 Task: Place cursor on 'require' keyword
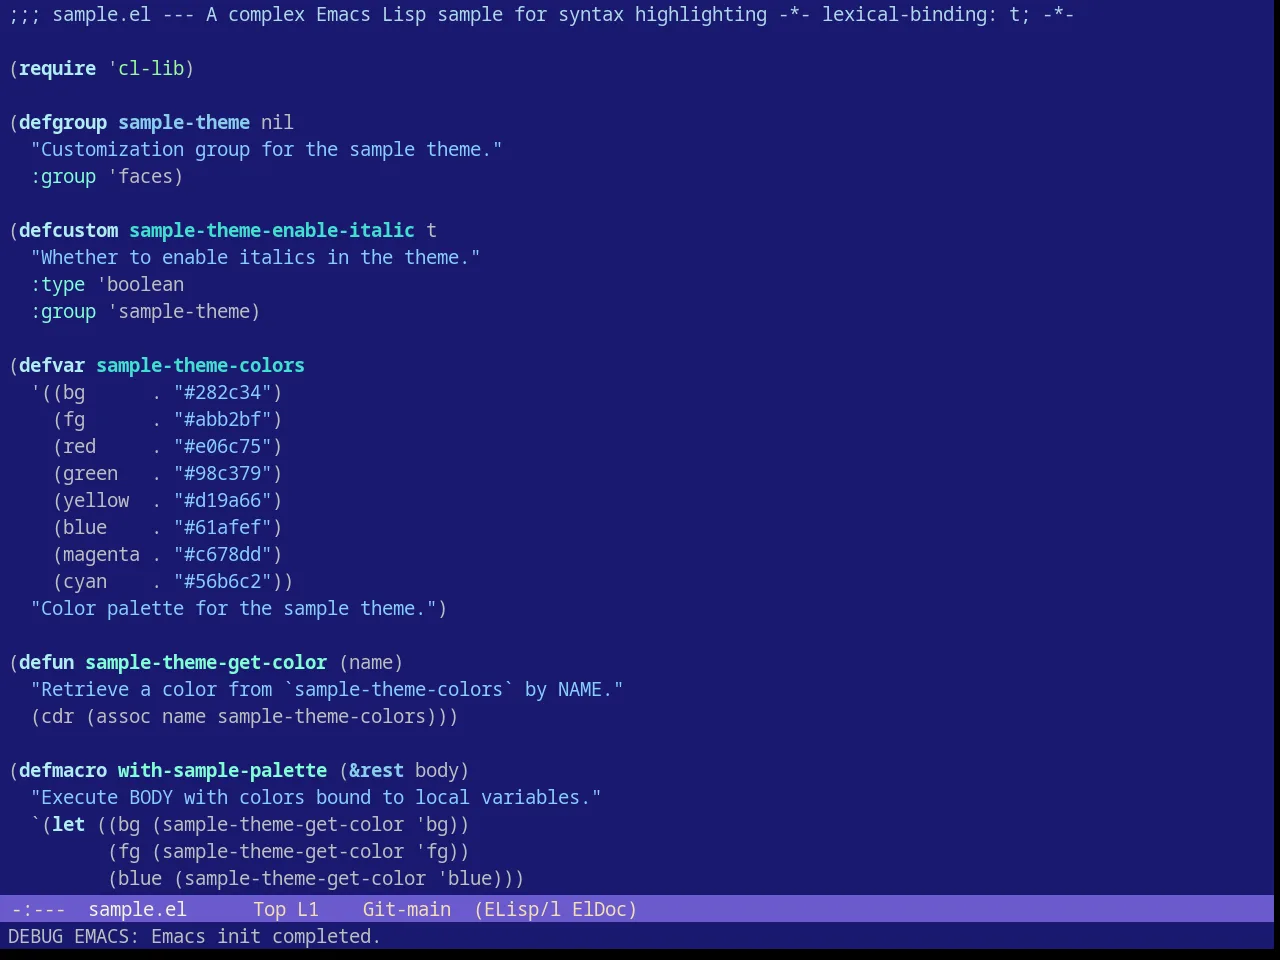57,68
